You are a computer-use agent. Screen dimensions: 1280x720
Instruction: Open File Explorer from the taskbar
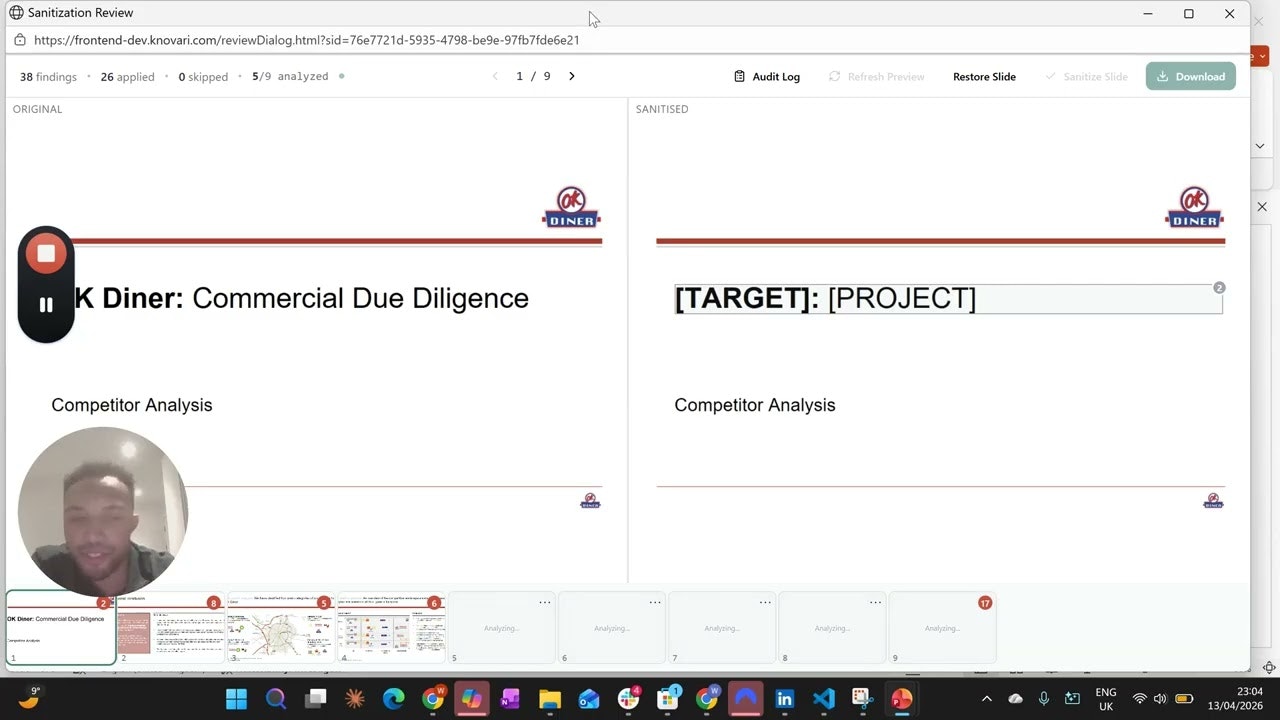tap(550, 698)
